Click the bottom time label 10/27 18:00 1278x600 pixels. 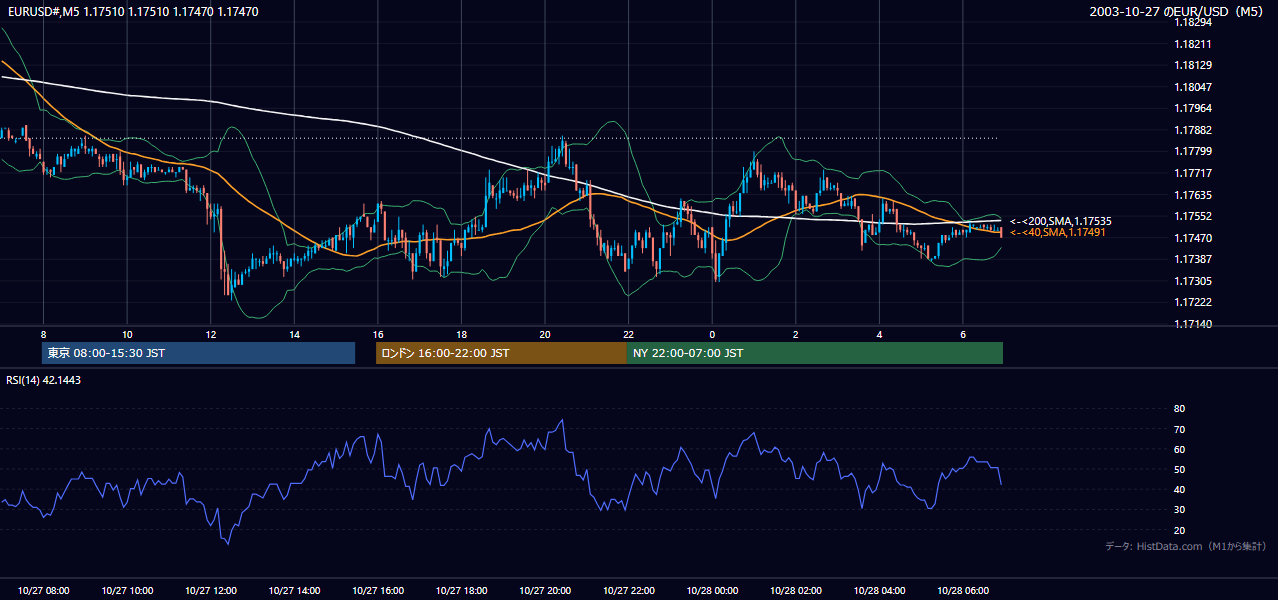tap(461, 591)
